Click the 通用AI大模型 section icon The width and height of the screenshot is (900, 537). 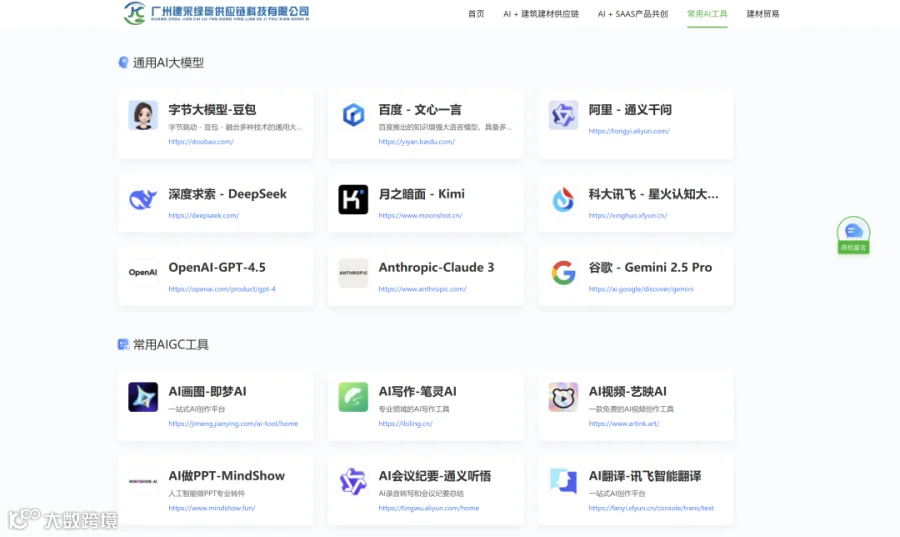click(x=123, y=63)
